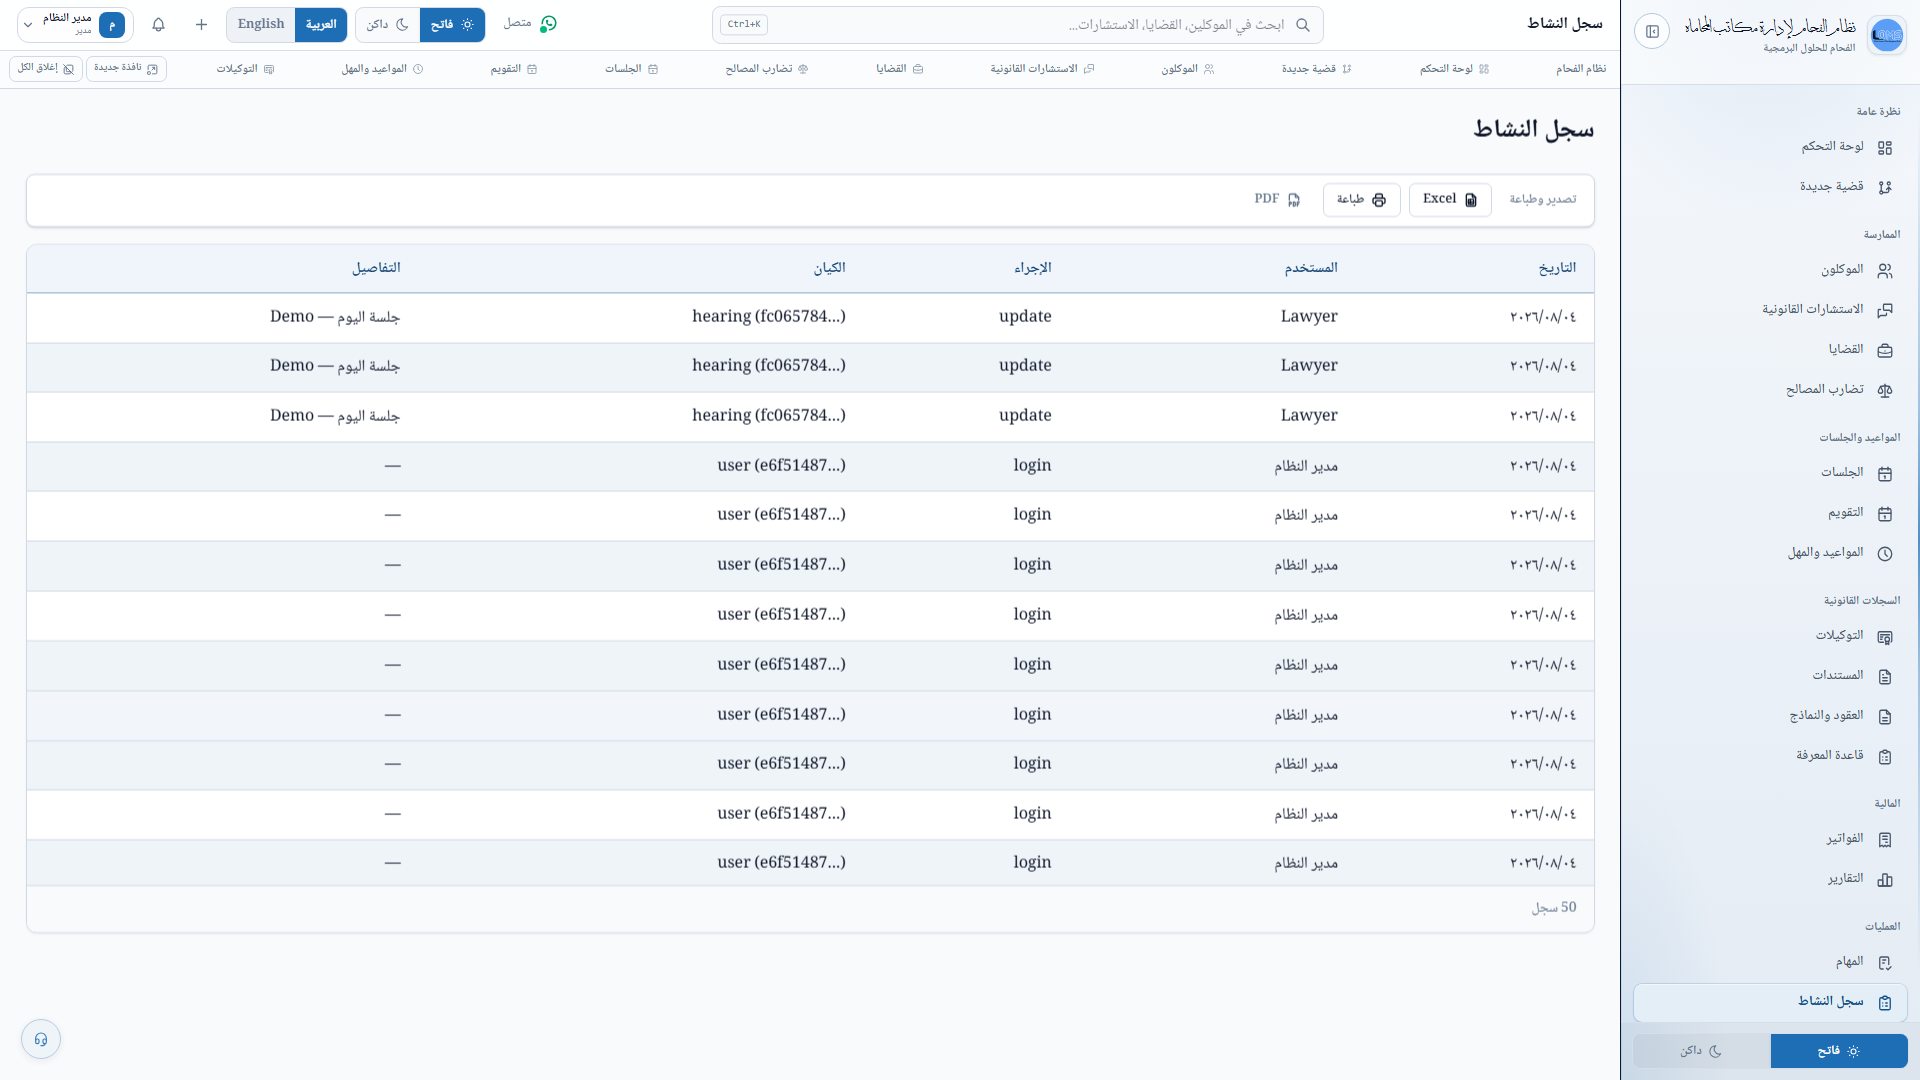Image resolution: width=1920 pixels, height=1080 pixels.
Task: Open الاستشارات القانونية in the sidebar
Action: [1770, 310]
